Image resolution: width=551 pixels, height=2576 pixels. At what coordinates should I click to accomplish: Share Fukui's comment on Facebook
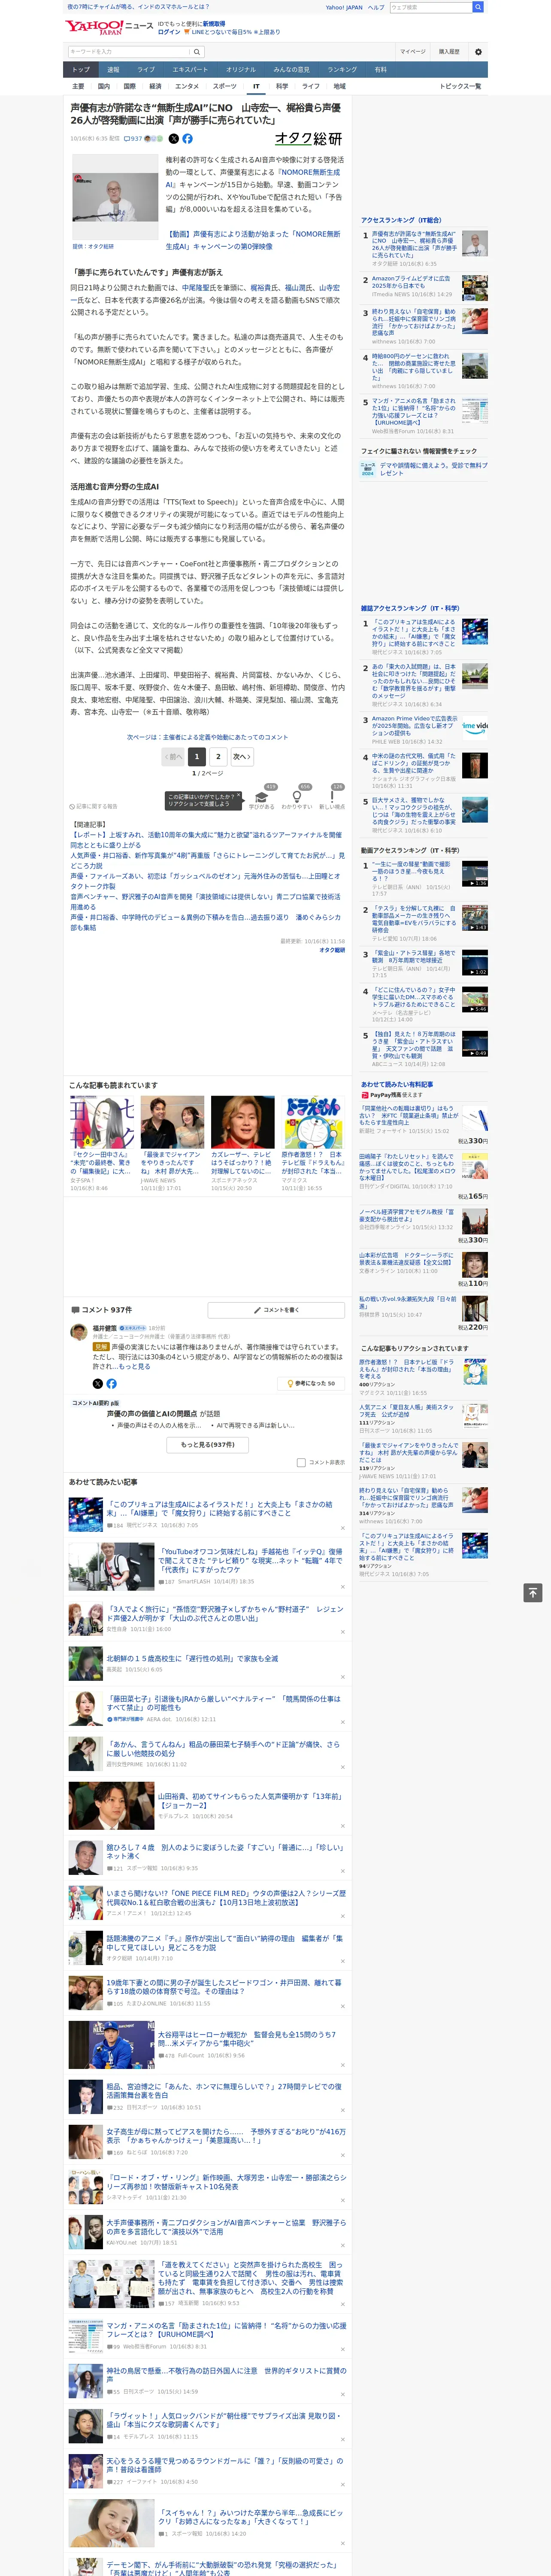click(111, 1384)
